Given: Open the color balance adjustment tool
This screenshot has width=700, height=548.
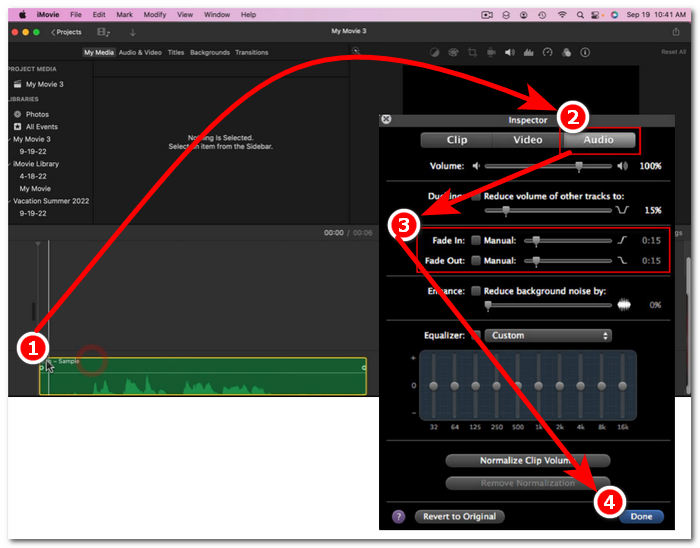Looking at the screenshot, I should (434, 53).
